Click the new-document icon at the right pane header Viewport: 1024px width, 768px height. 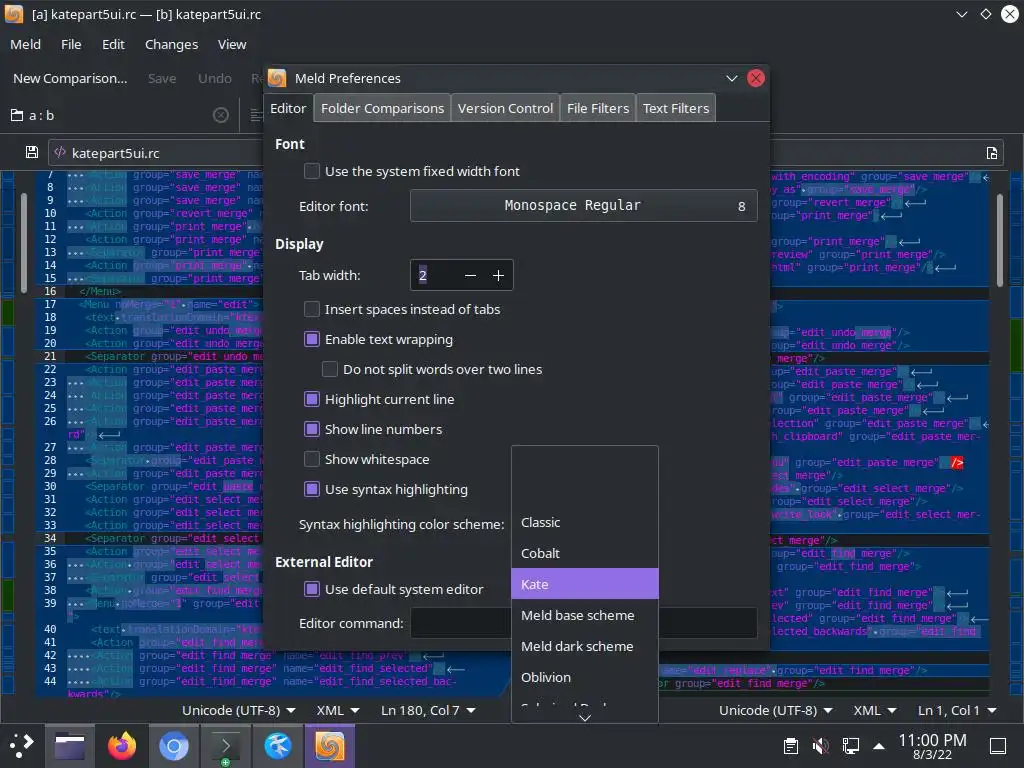pos(991,153)
